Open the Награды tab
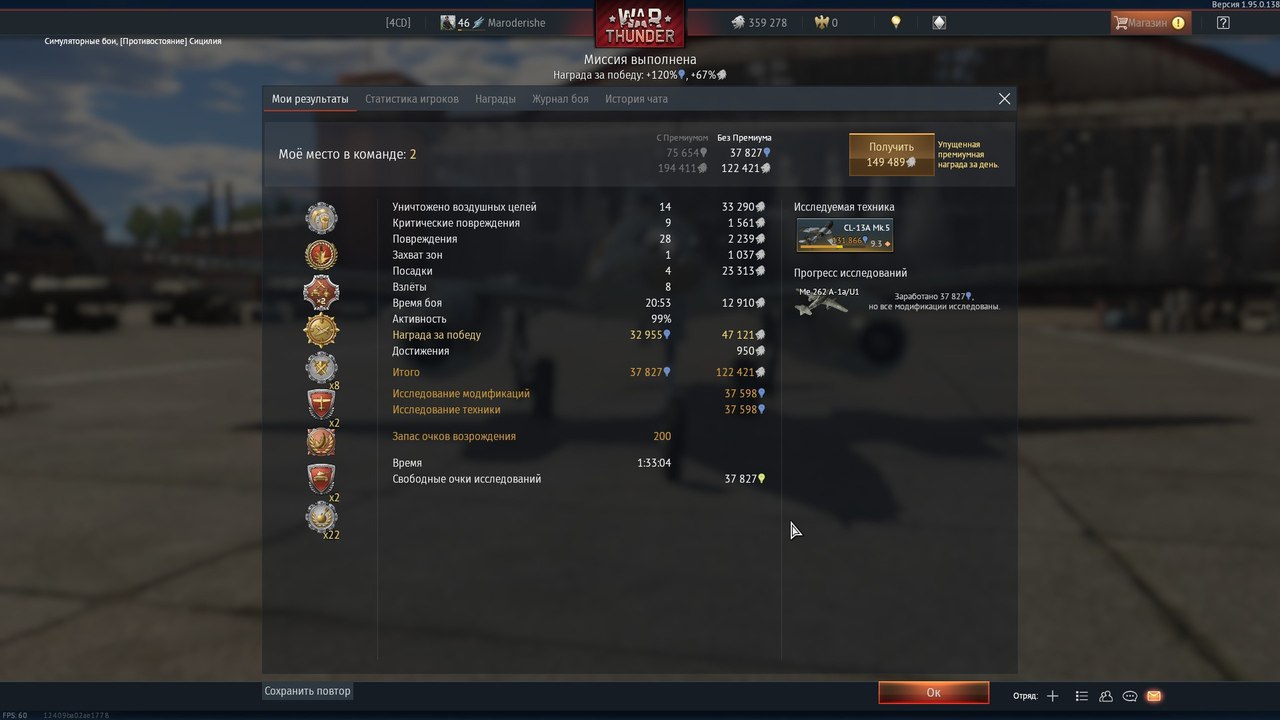Viewport: 1280px width, 720px height. click(x=496, y=99)
